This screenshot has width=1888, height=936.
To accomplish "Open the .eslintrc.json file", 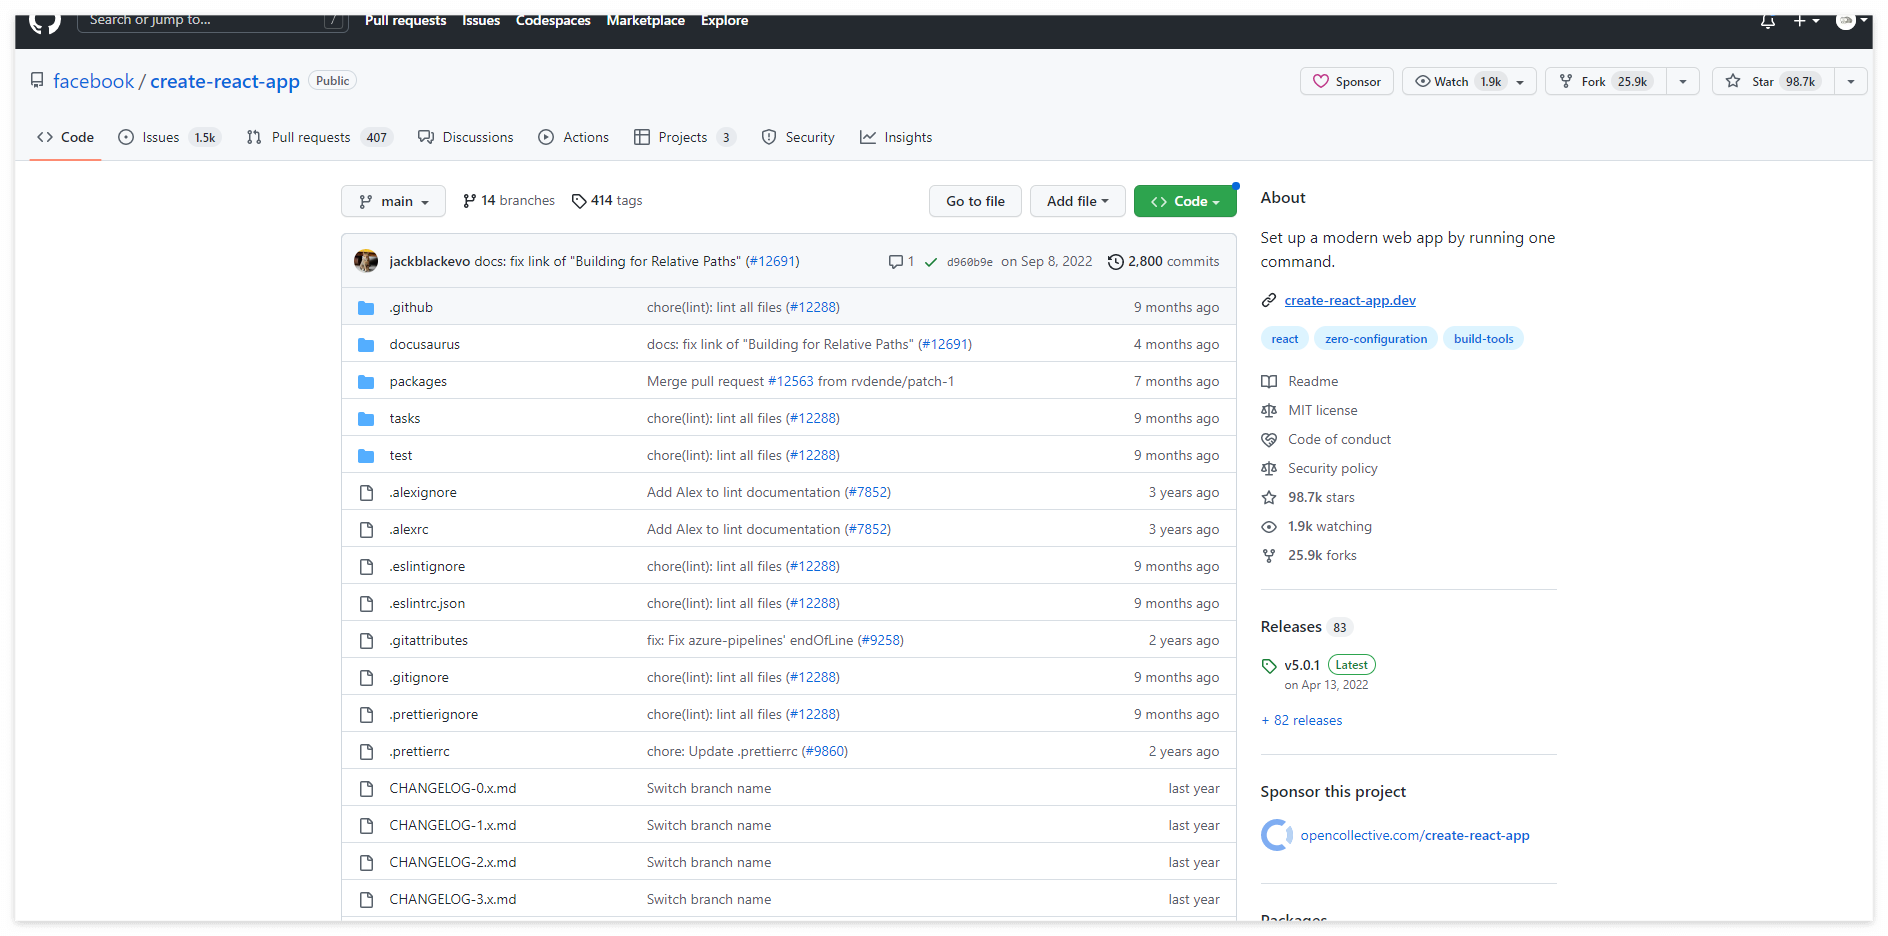I will (x=427, y=603).
